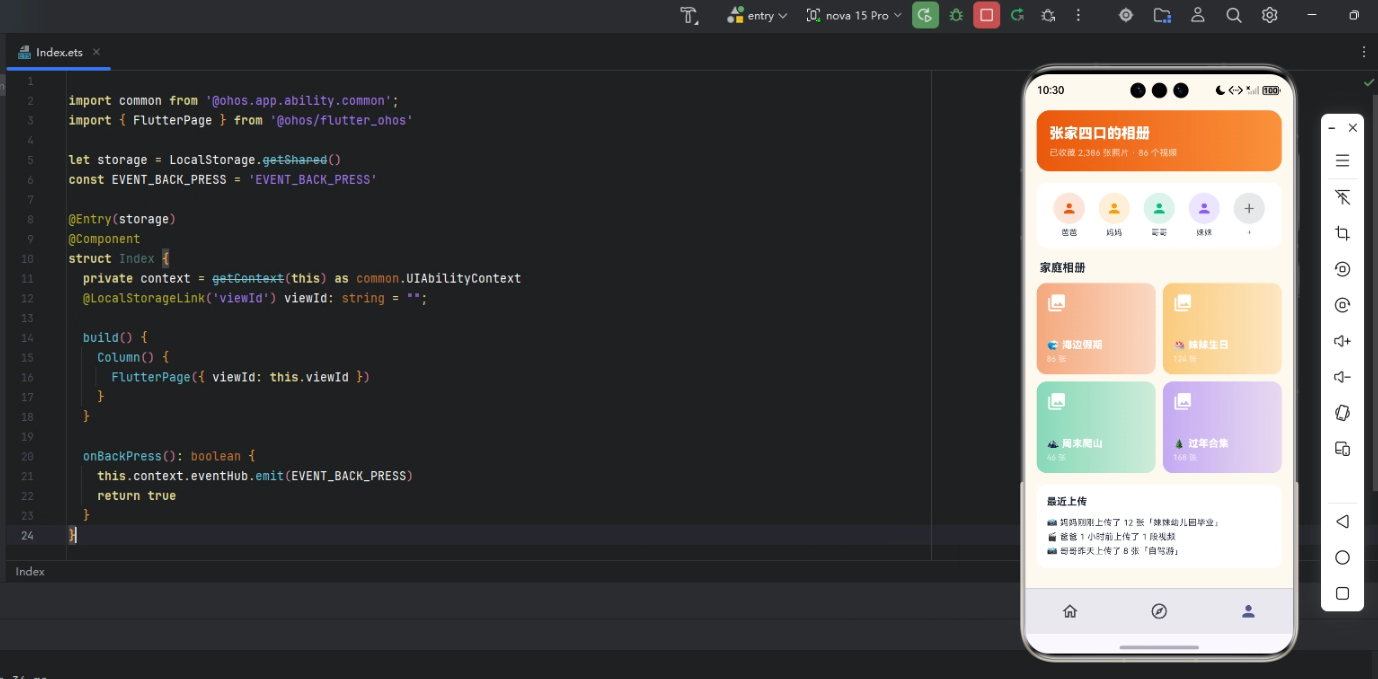Click 'return true' in the editor
This screenshot has width=1378, height=679.
136,496
